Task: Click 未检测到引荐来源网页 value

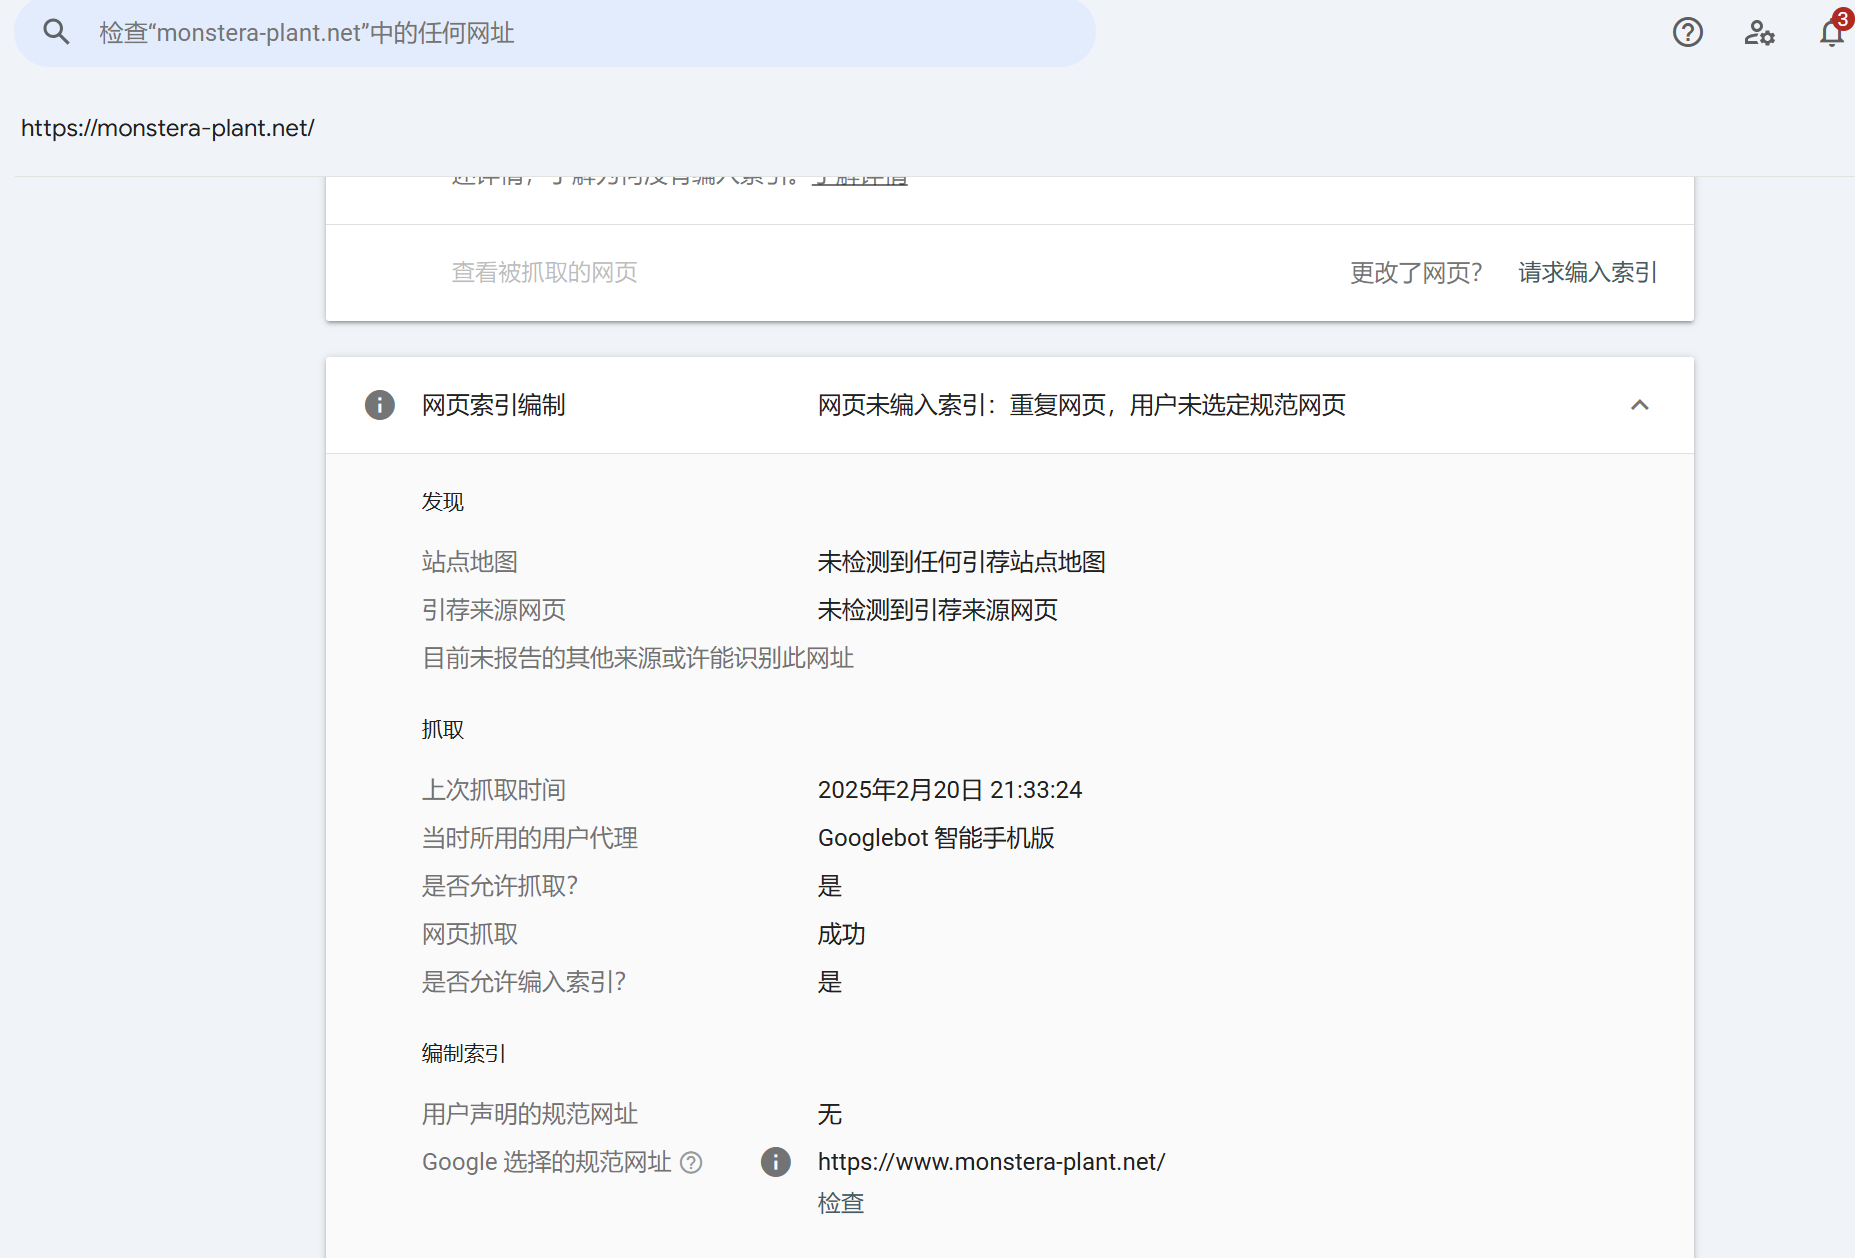Action: pyautogui.click(x=937, y=610)
